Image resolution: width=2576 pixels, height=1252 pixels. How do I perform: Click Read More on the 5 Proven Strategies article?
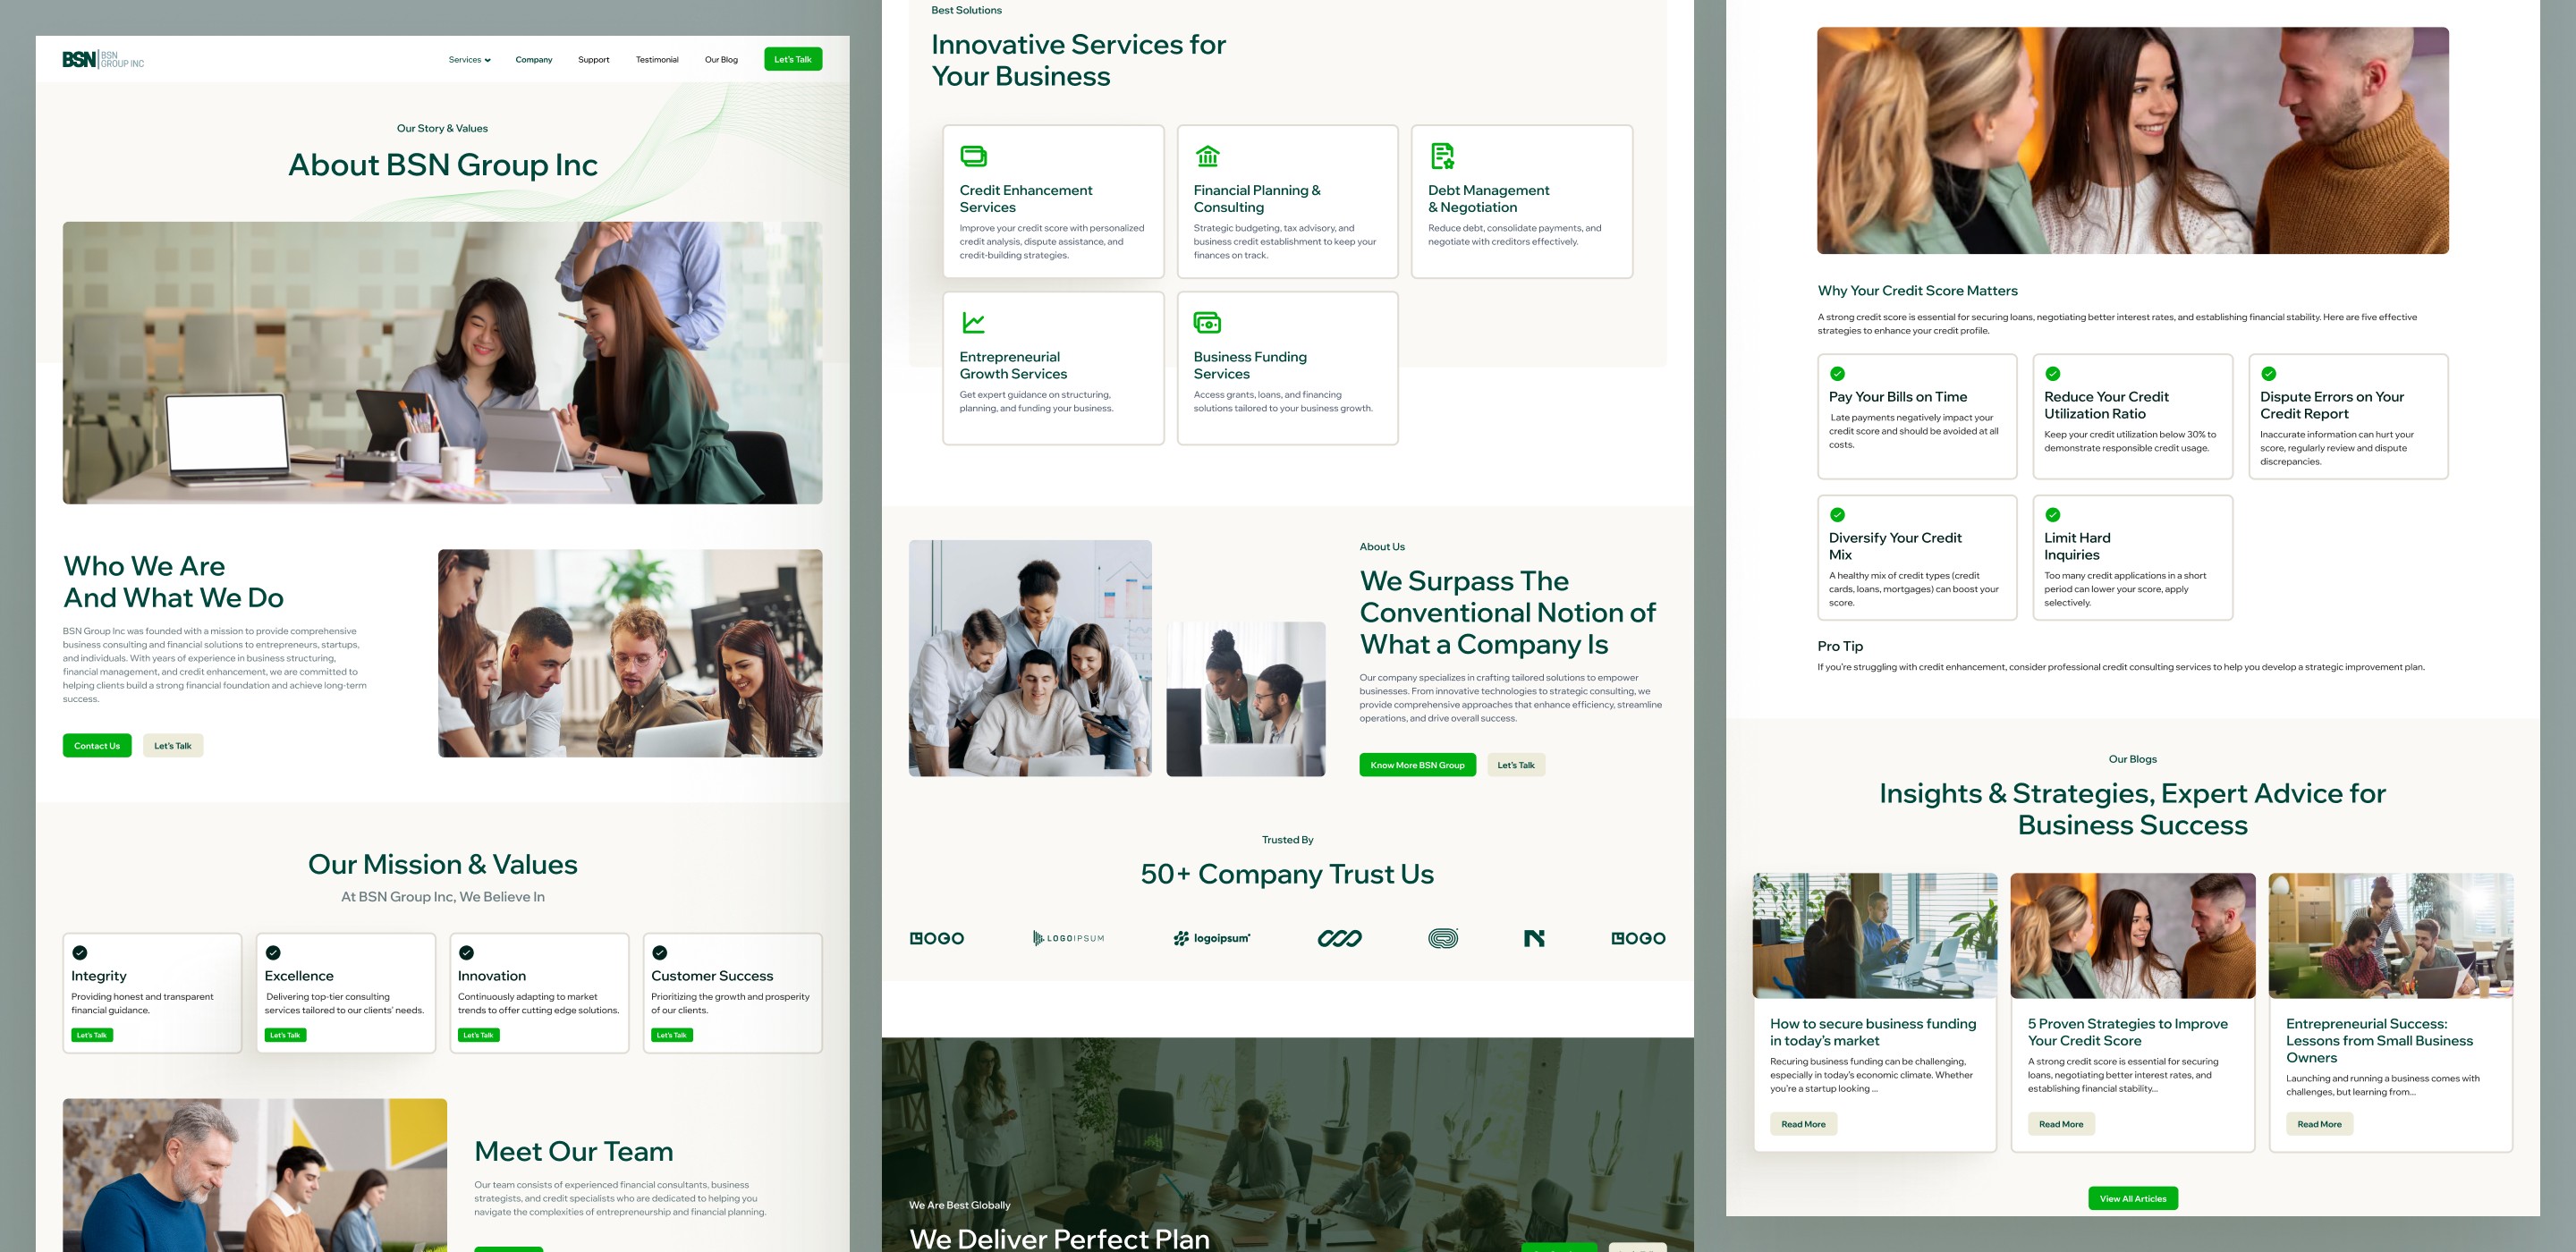[x=2060, y=1124]
